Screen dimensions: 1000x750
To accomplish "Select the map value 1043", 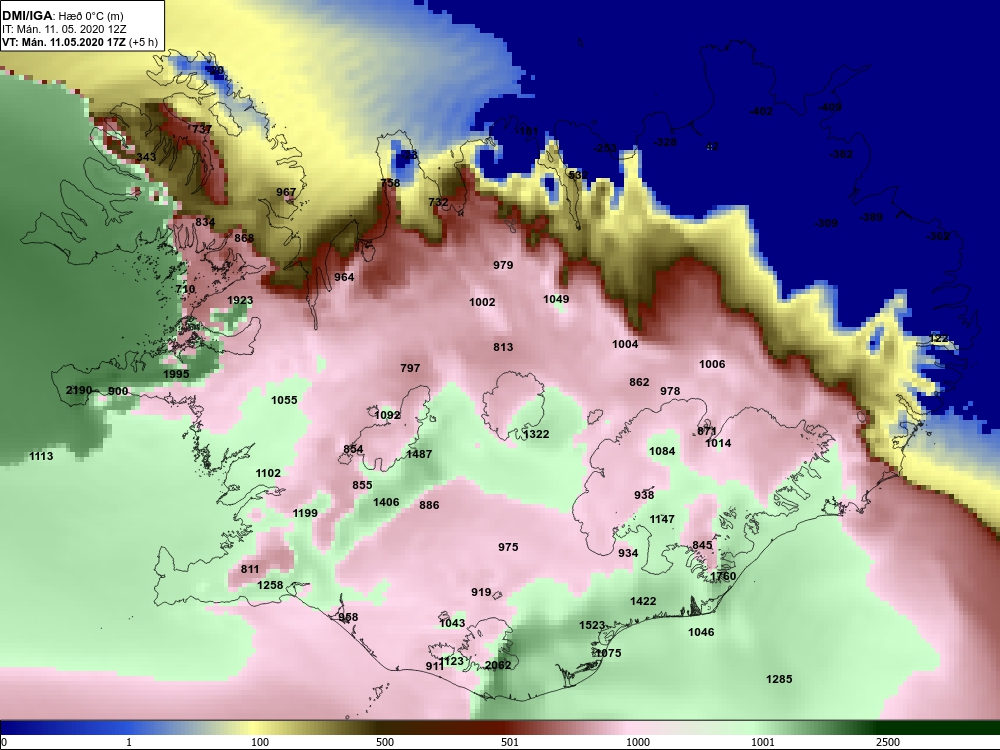I will pyautogui.click(x=452, y=623).
